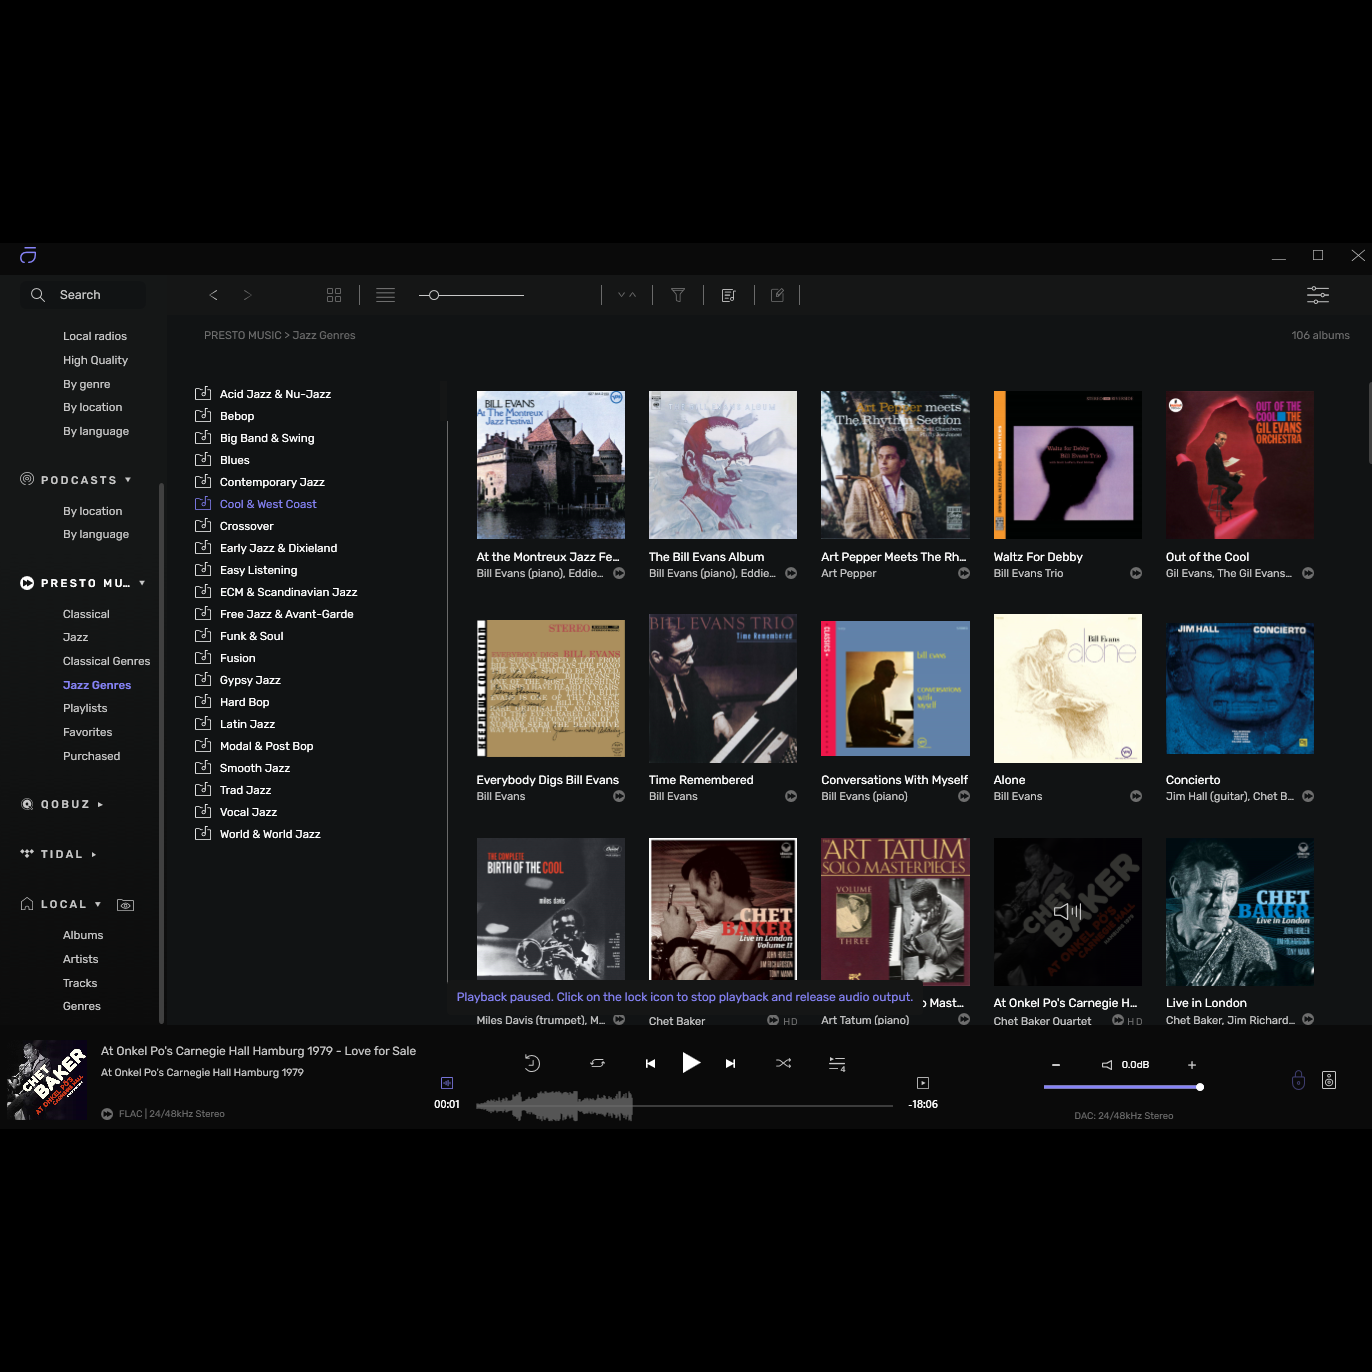Click the filter funnel icon
The height and width of the screenshot is (1372, 1372).
678,295
